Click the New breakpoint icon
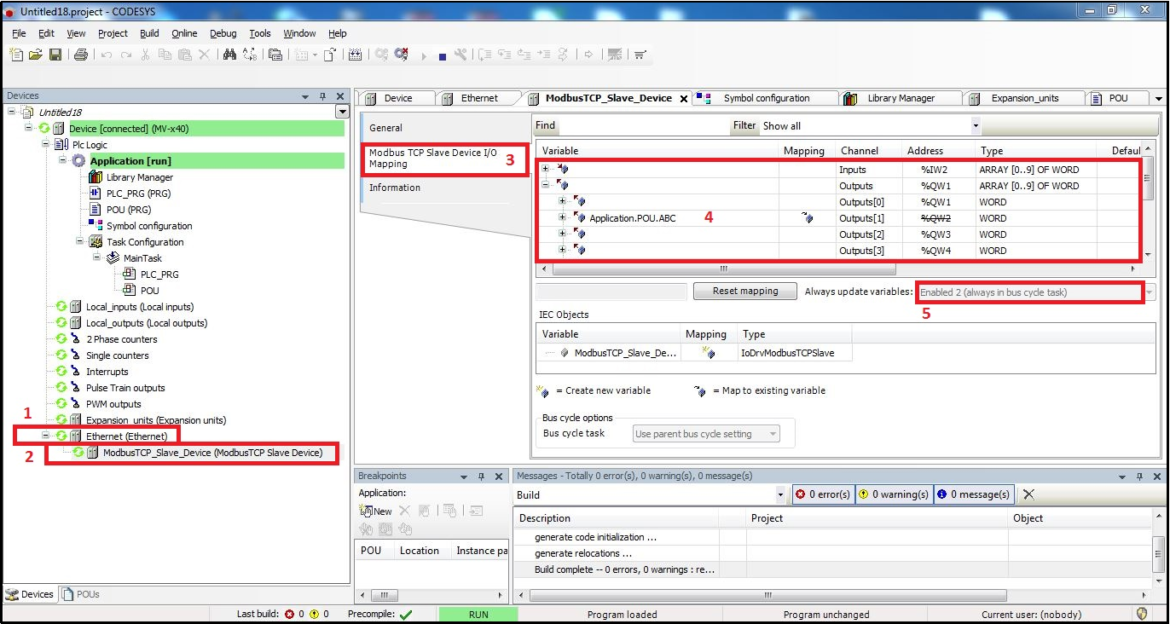Image resolution: width=1170 pixels, height=624 pixels. click(x=376, y=511)
